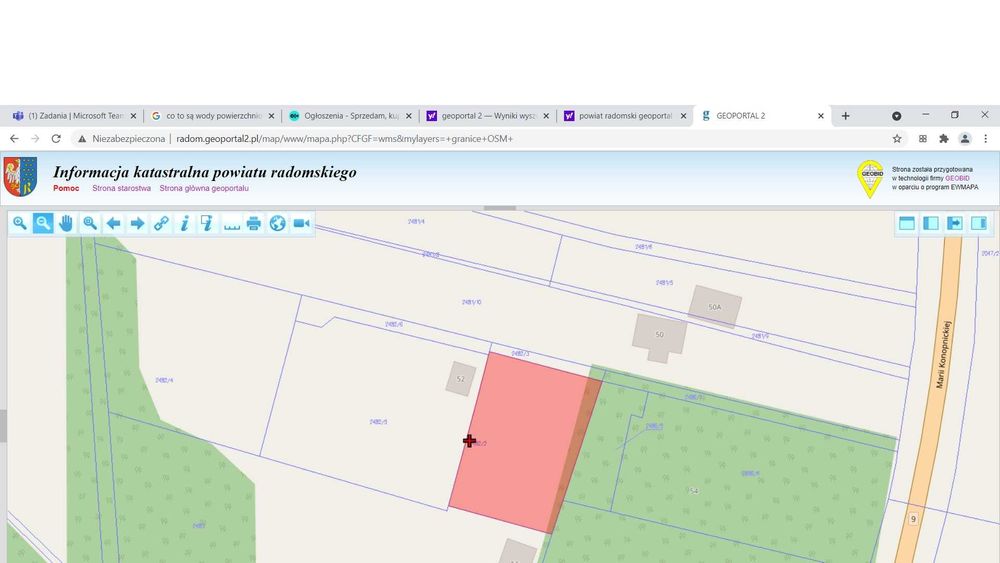
Task: Click the Marii Konopnickiej street label
Action: 943,355
